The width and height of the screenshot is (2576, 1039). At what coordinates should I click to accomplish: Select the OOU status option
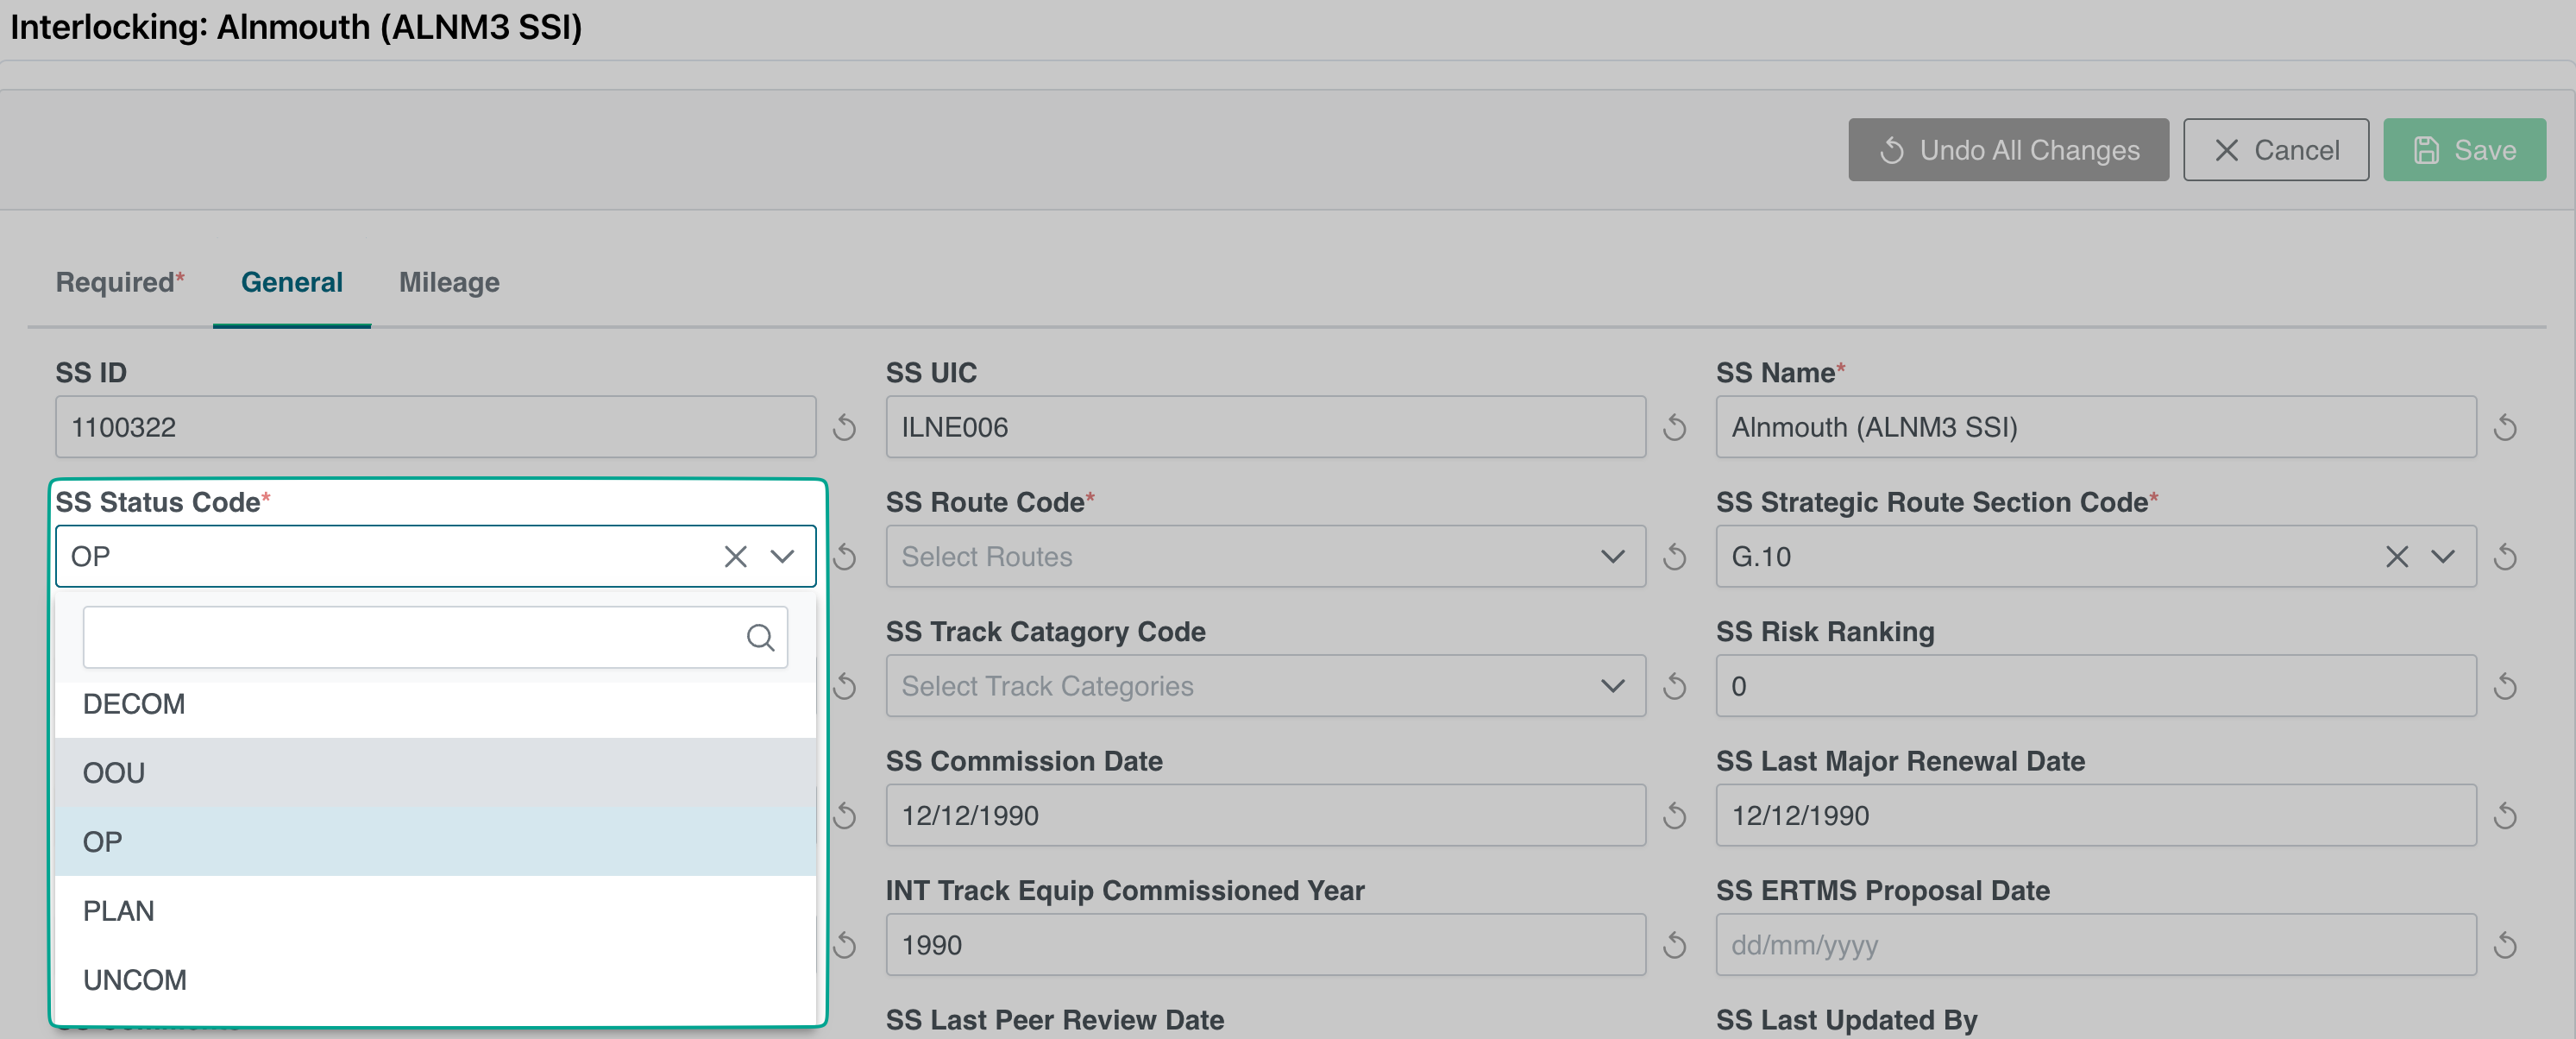(114, 773)
